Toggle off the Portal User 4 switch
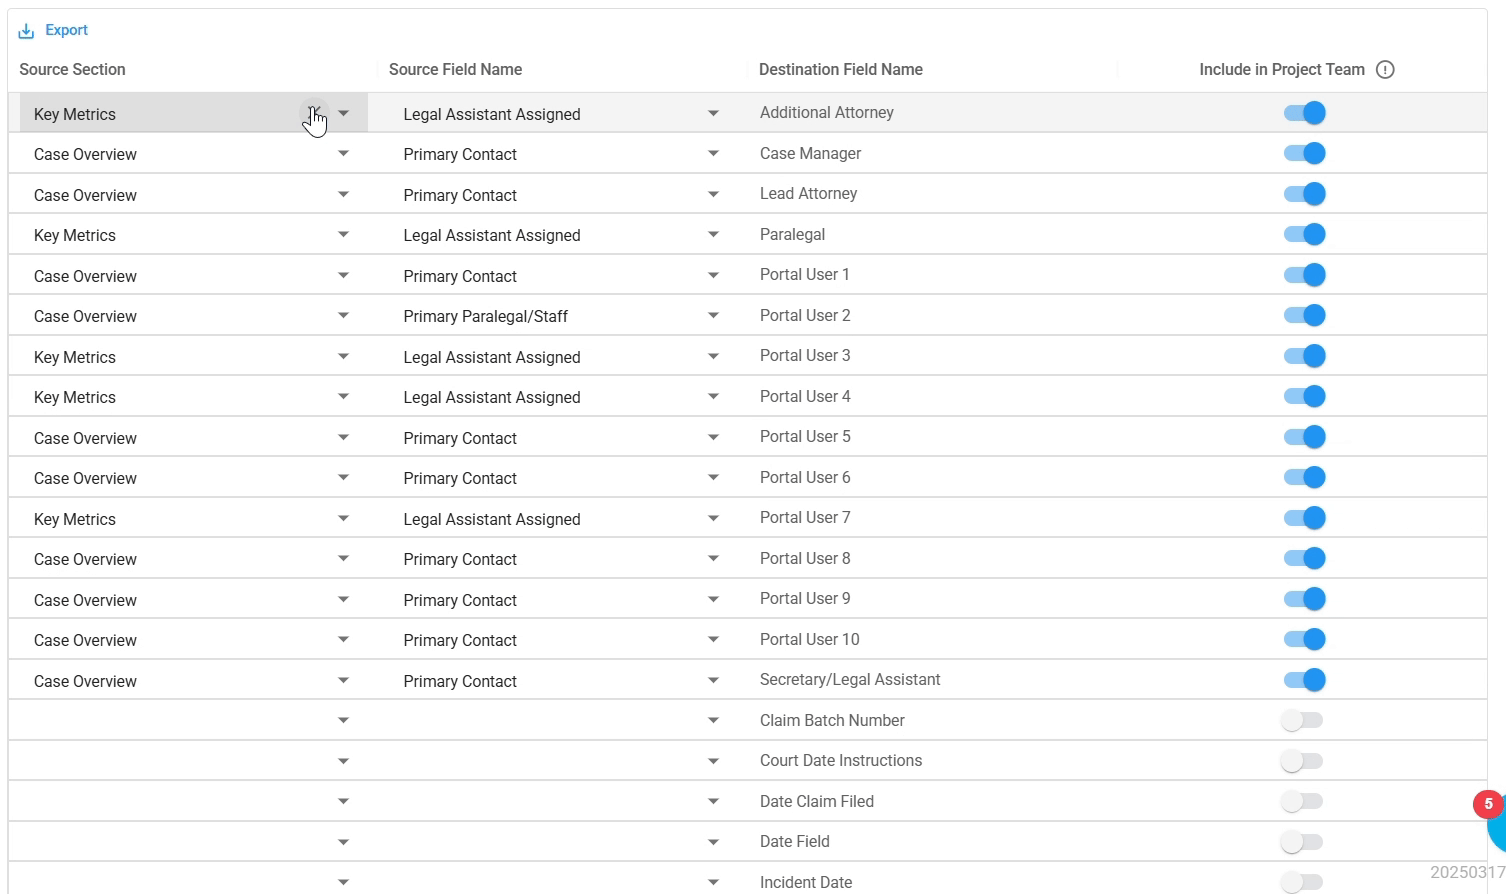The height and width of the screenshot is (894, 1506). (x=1305, y=396)
